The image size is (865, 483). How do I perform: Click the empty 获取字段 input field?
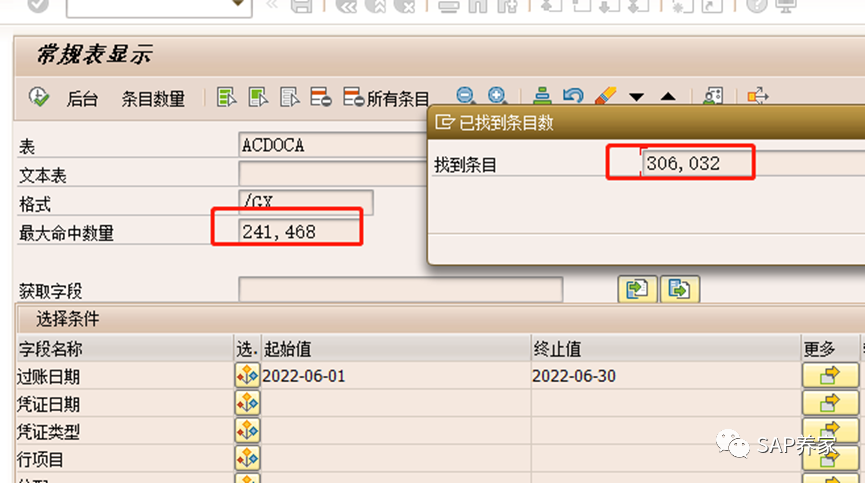(x=401, y=289)
